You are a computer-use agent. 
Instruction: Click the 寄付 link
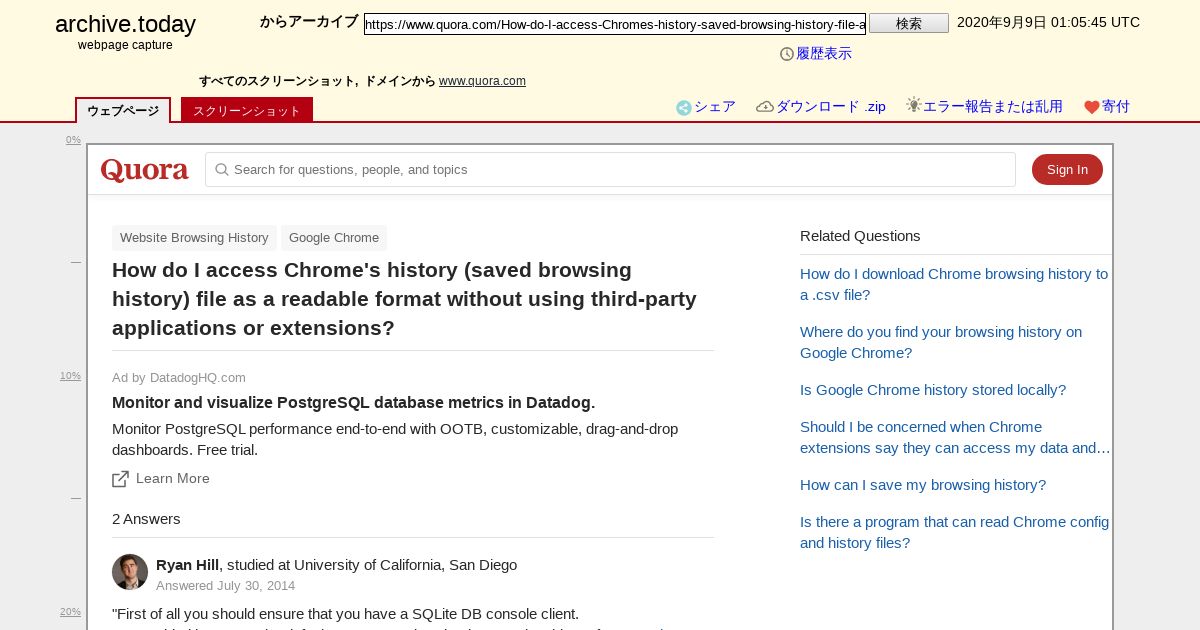pos(1116,107)
